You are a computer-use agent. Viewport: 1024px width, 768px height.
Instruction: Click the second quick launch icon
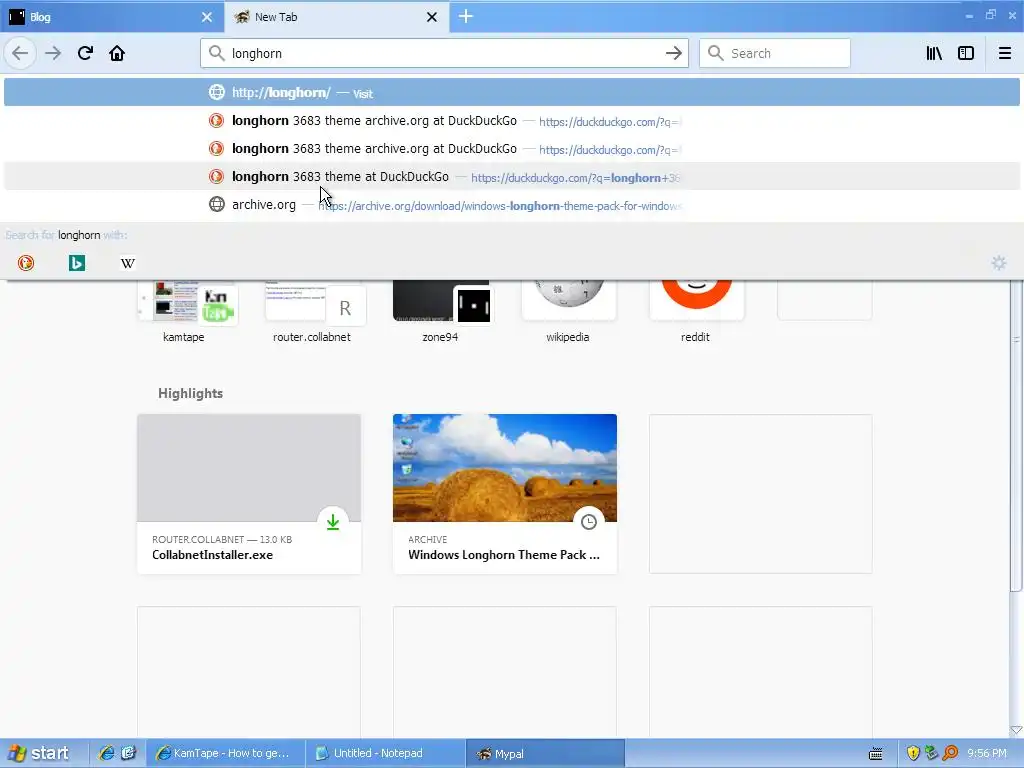click(128, 753)
